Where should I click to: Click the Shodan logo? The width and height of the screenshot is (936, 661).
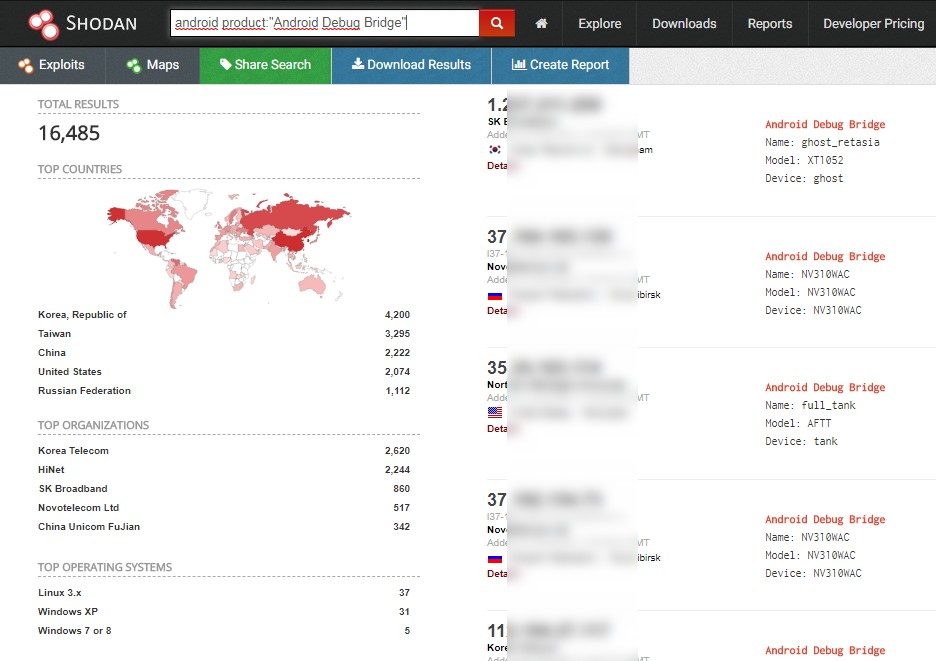click(x=83, y=24)
